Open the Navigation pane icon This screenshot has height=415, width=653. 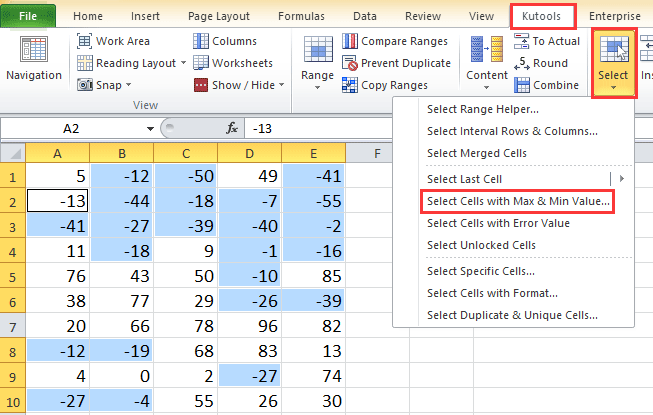34,49
